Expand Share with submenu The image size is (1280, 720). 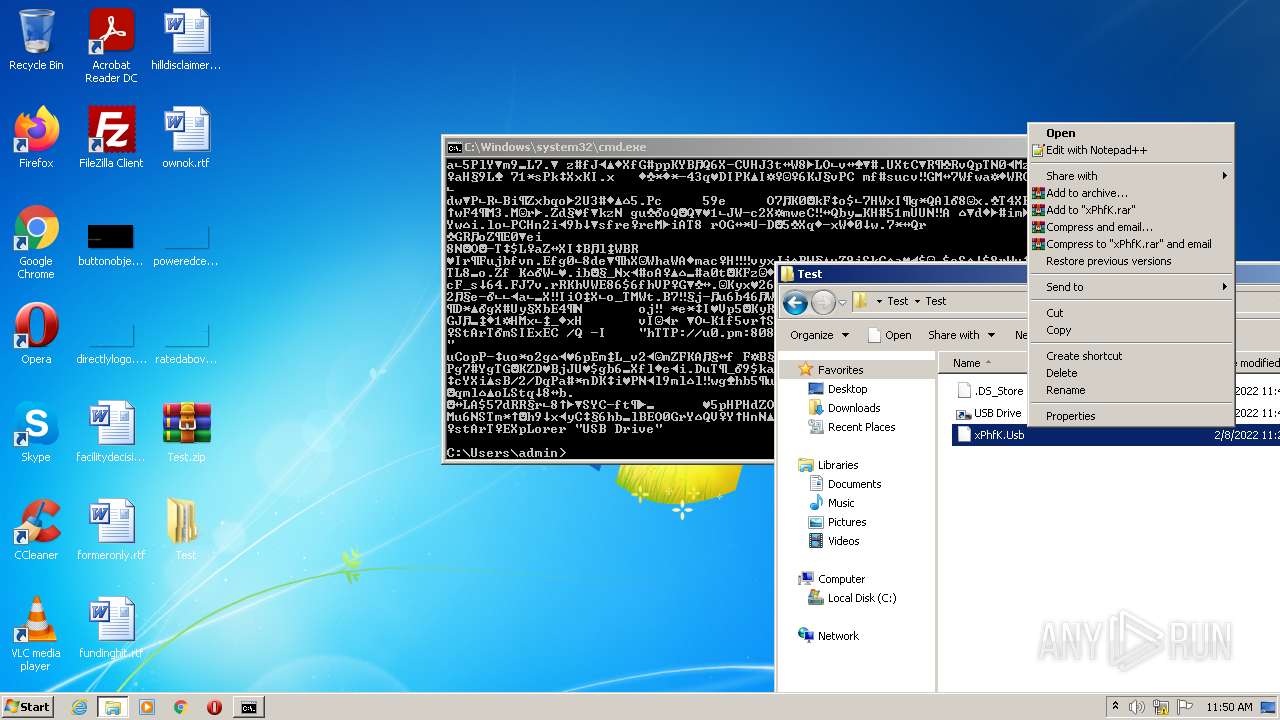(1131, 176)
